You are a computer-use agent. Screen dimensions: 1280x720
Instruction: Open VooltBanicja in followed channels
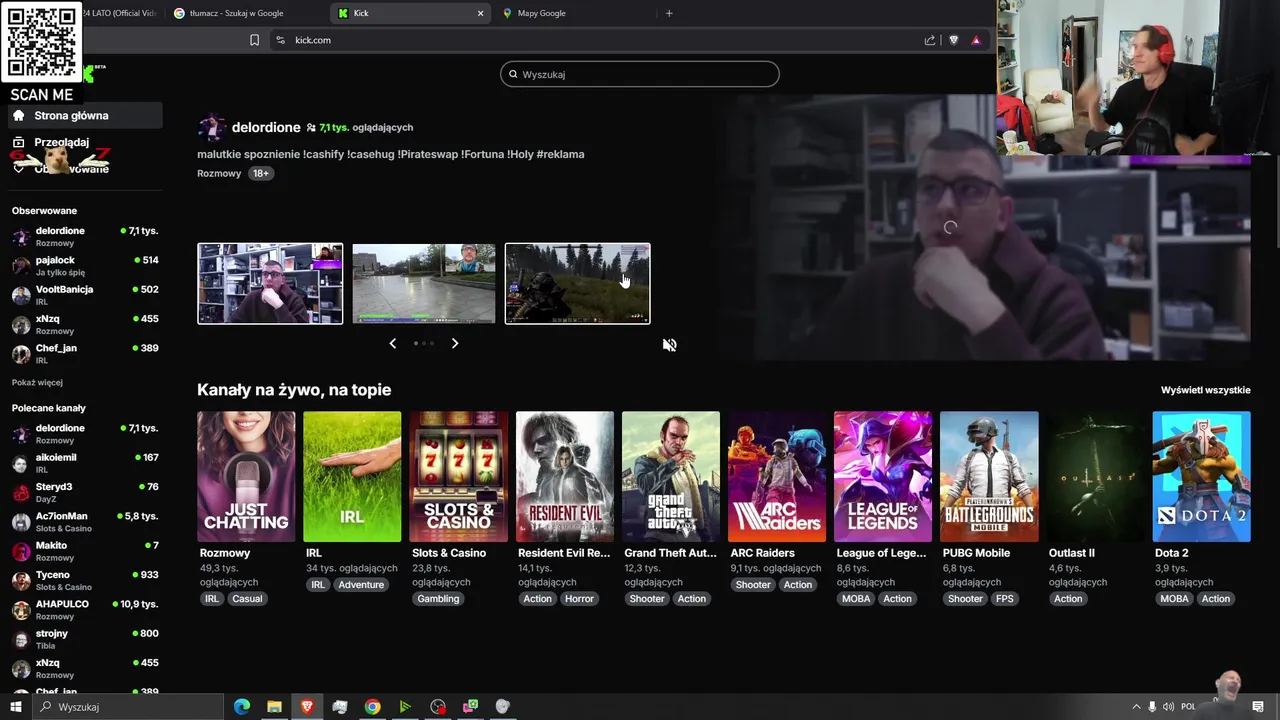(85, 295)
